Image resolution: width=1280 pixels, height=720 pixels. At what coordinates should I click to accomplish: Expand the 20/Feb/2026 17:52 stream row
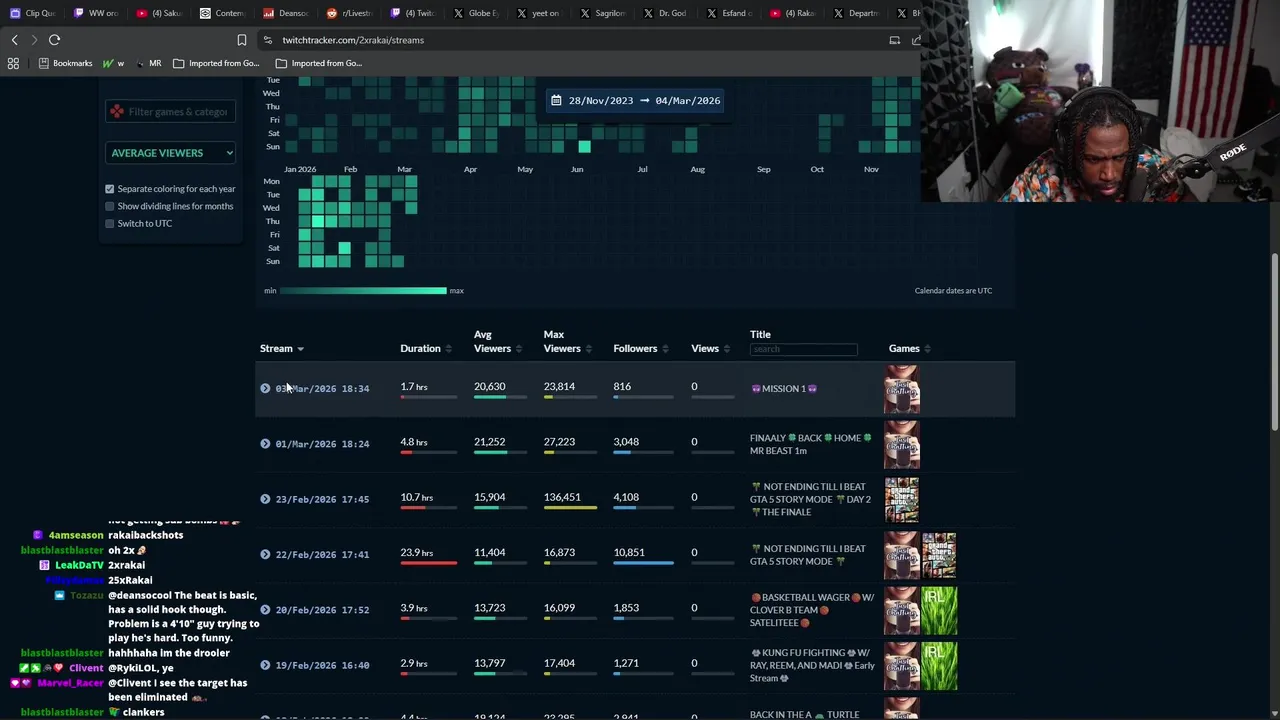click(265, 609)
